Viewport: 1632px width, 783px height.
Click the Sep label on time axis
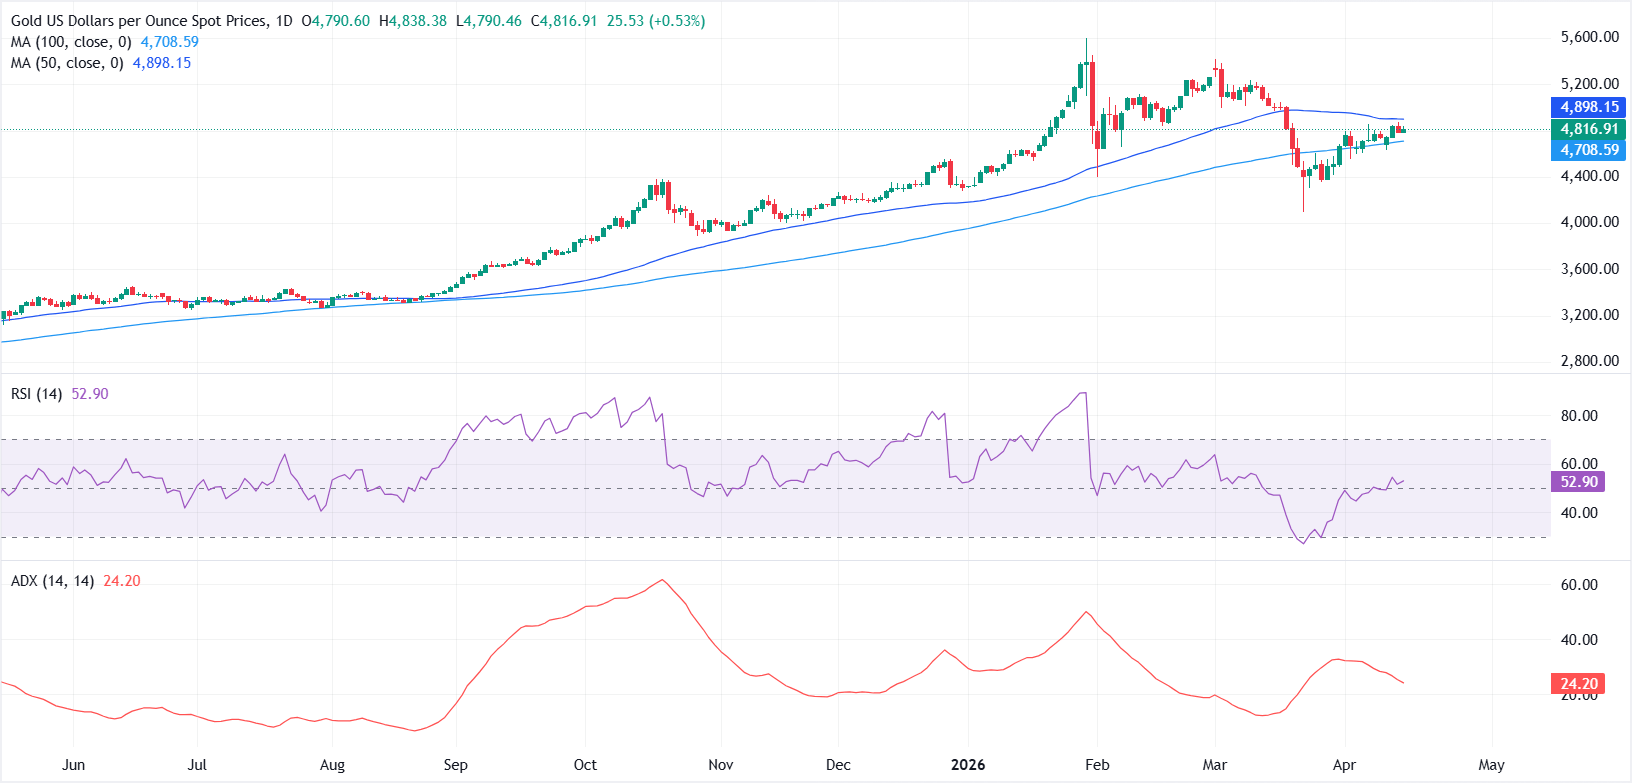coord(455,765)
